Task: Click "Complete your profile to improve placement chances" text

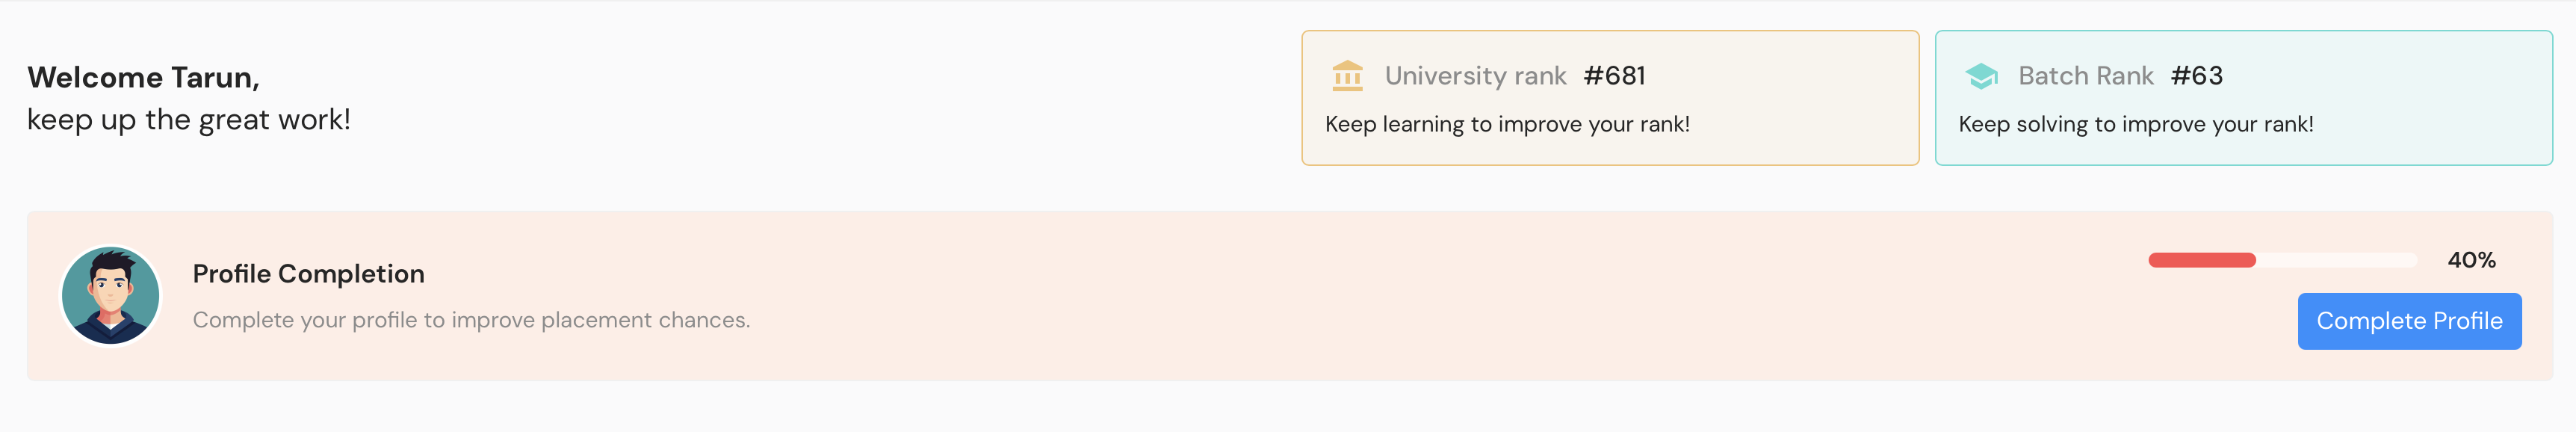Action: pos(471,320)
